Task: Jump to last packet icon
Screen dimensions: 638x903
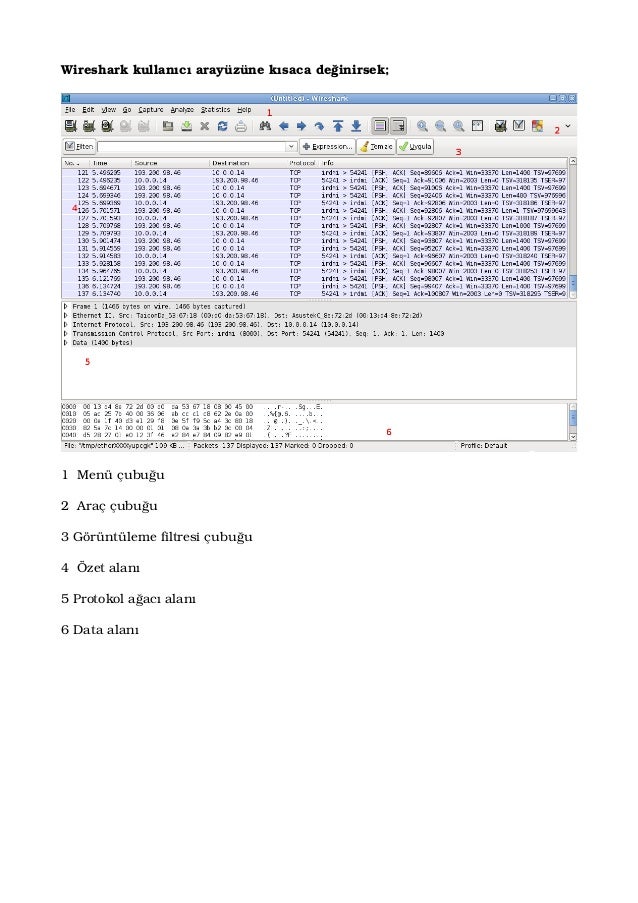Action: 356,126
